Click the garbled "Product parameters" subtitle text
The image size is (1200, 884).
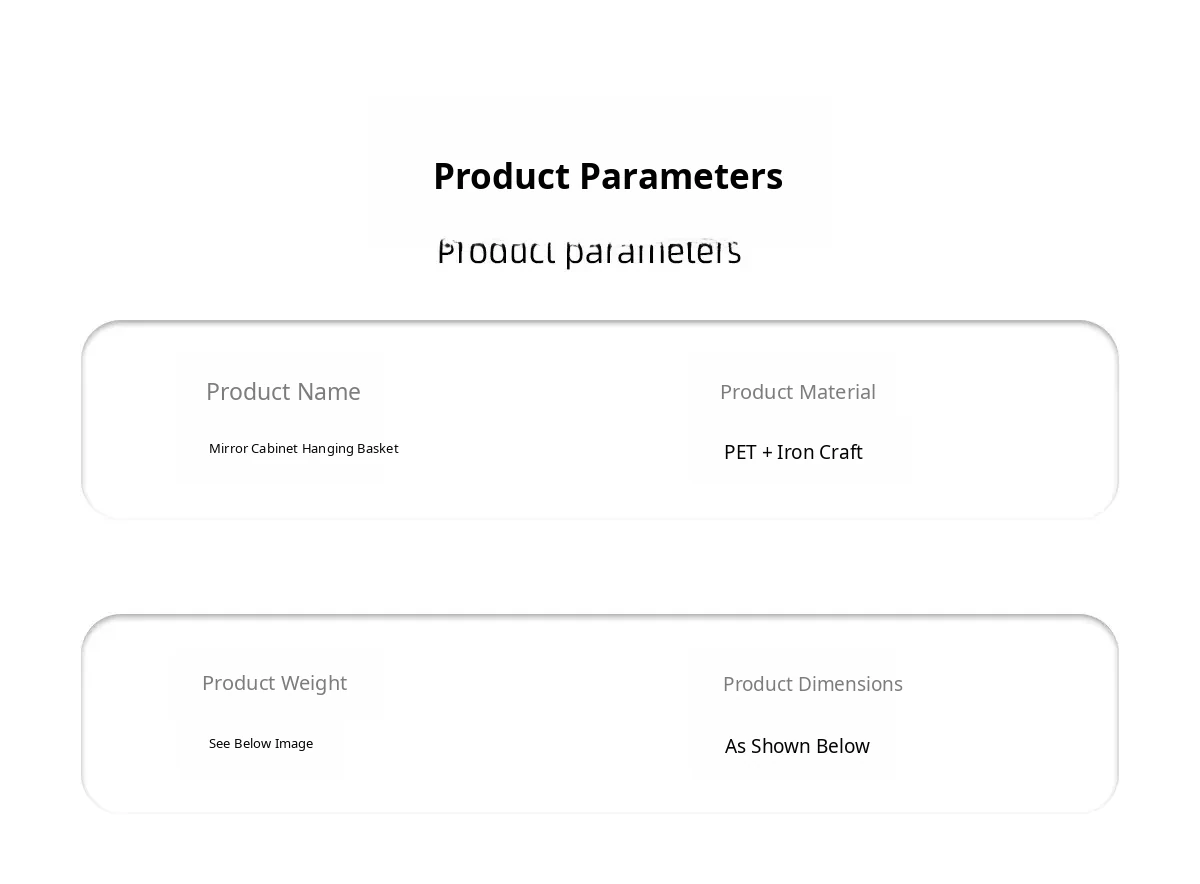coord(589,252)
